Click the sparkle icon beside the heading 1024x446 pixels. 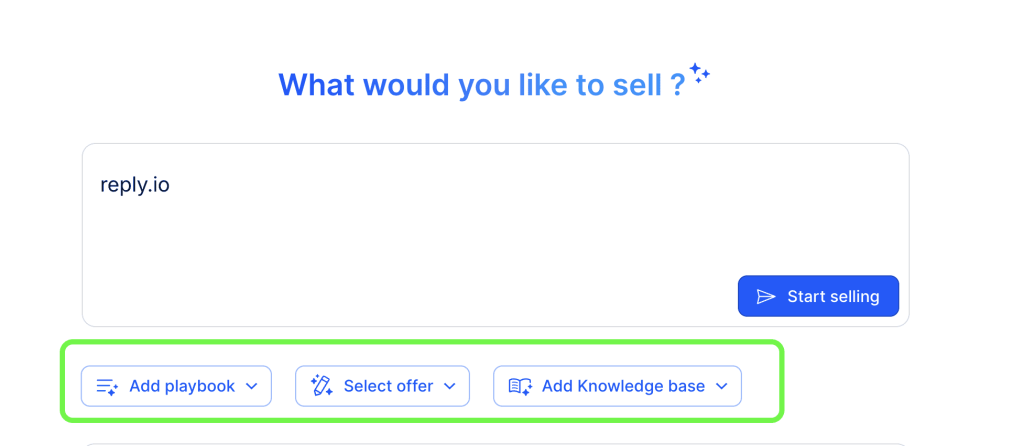click(x=699, y=74)
